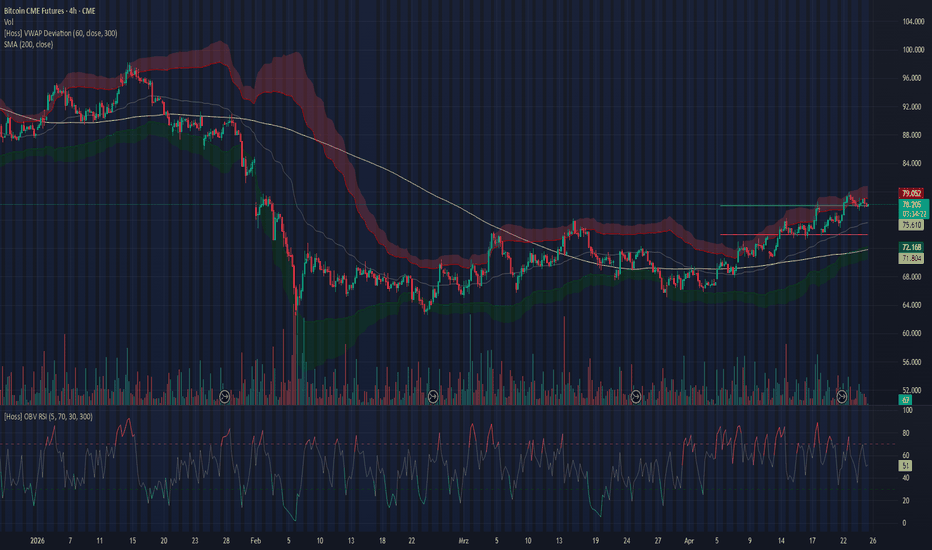Select the red horizontal line near 74.000
Viewport: 932px width, 550px height.
tap(794, 235)
